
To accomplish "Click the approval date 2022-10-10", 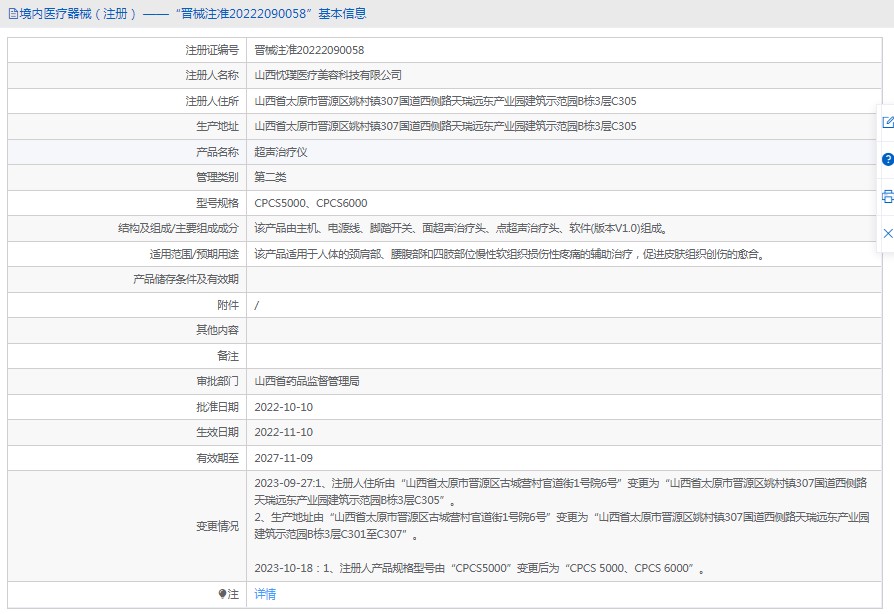I will [284, 407].
